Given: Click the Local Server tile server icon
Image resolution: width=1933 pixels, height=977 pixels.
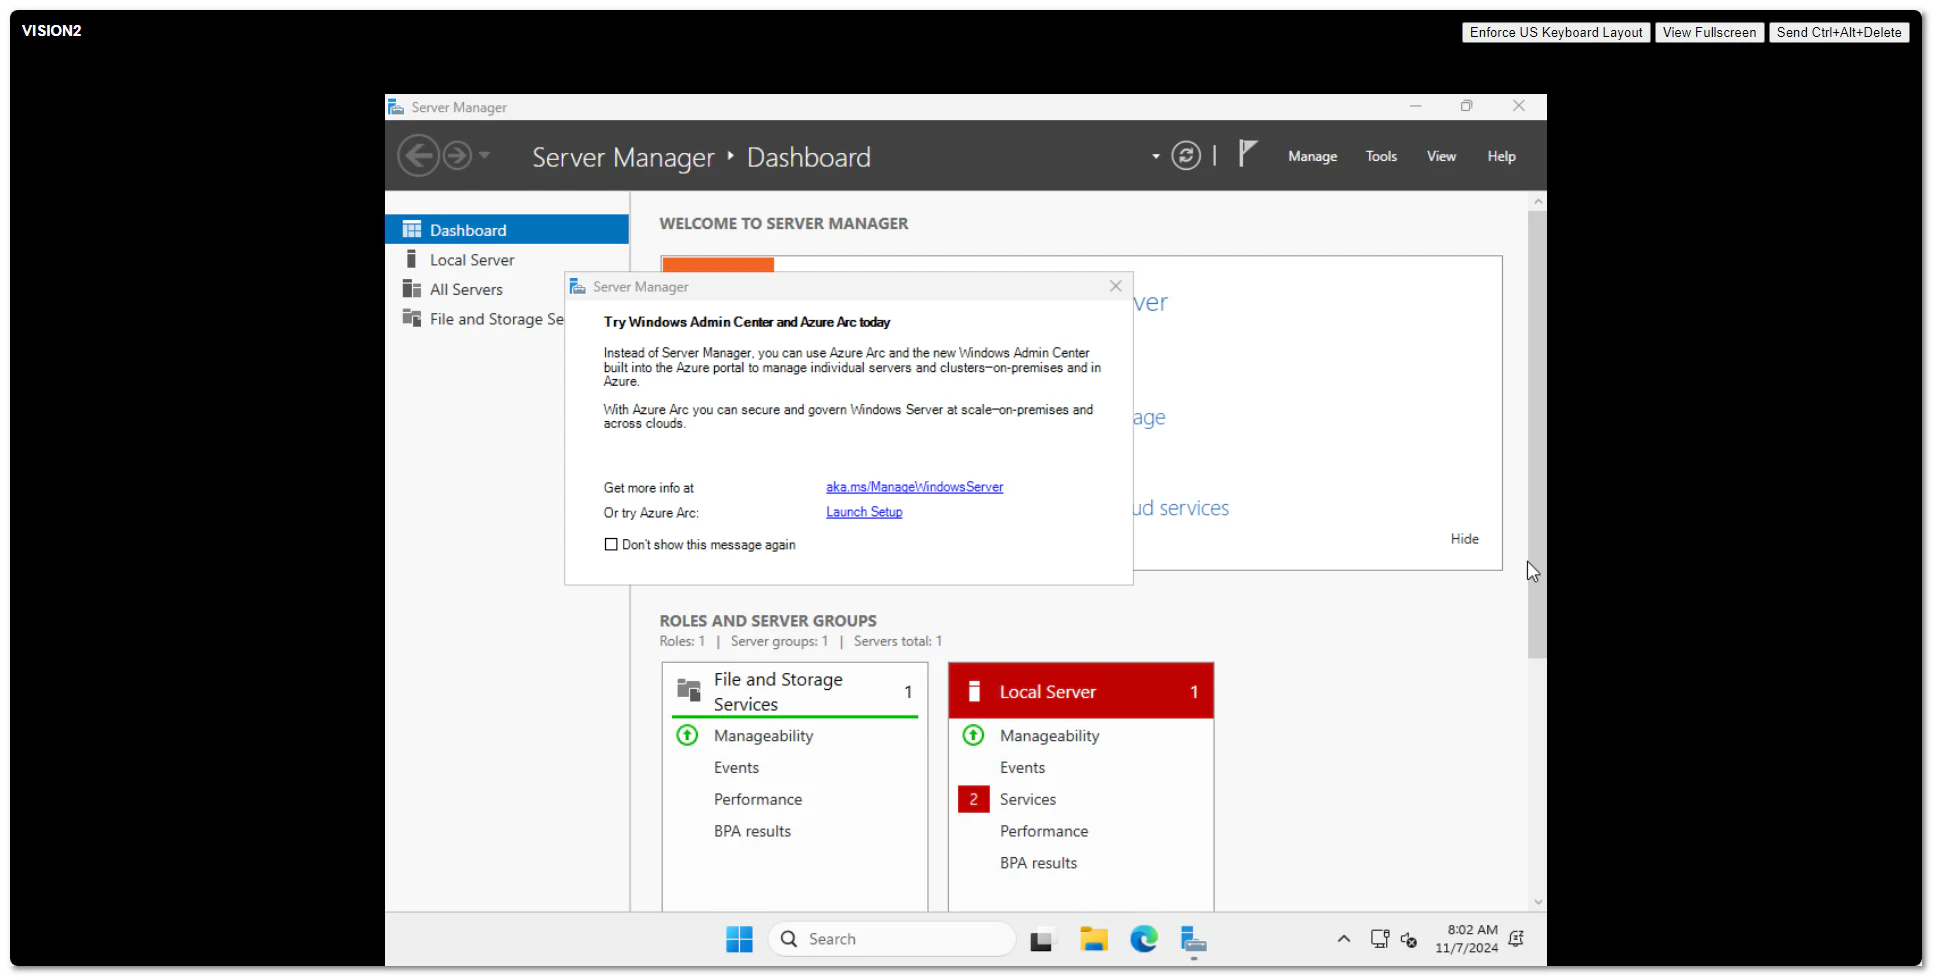Looking at the screenshot, I should pyautogui.click(x=974, y=691).
